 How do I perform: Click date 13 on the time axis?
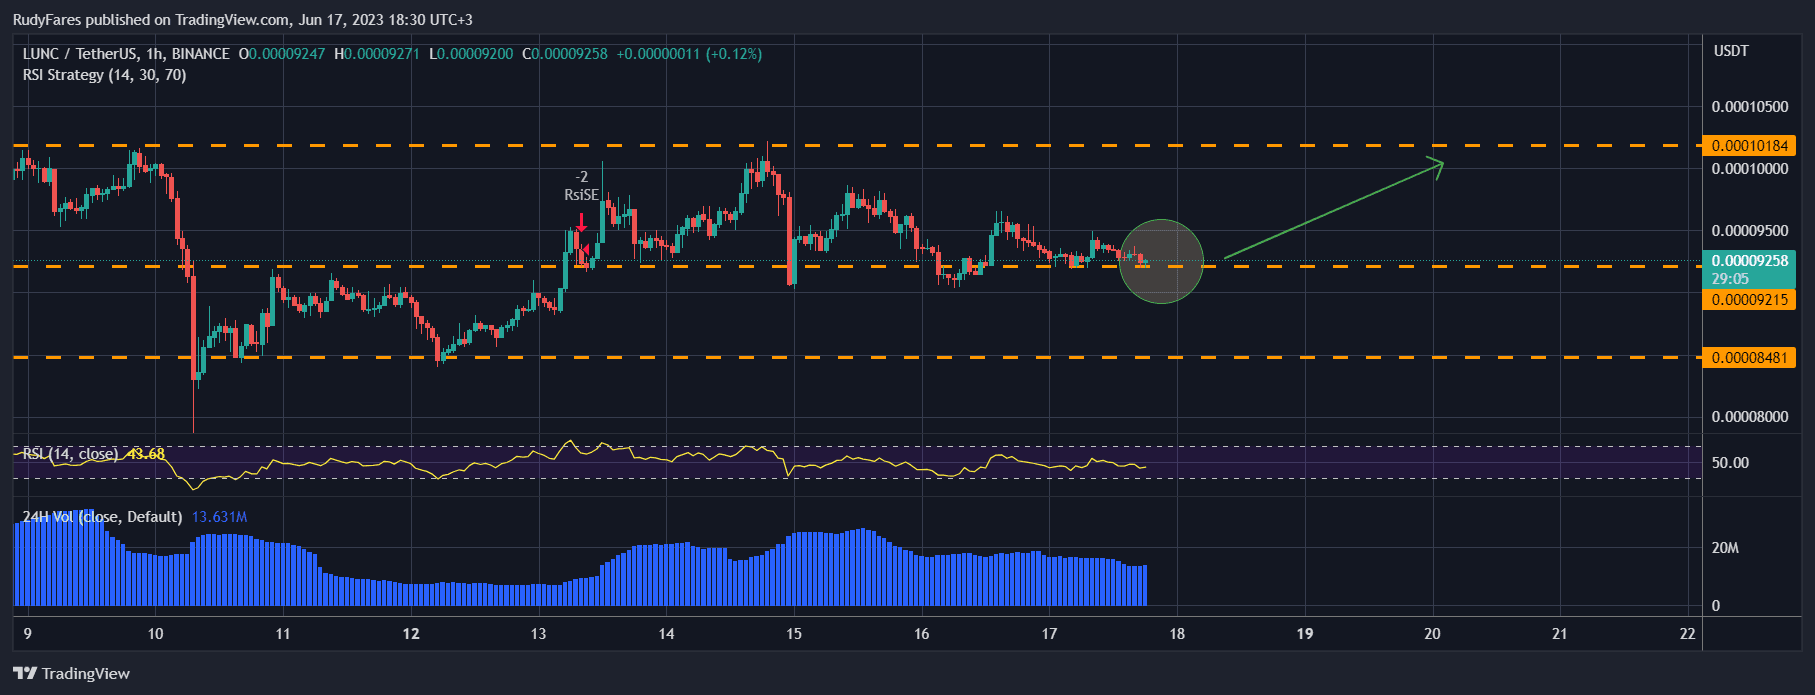click(539, 633)
